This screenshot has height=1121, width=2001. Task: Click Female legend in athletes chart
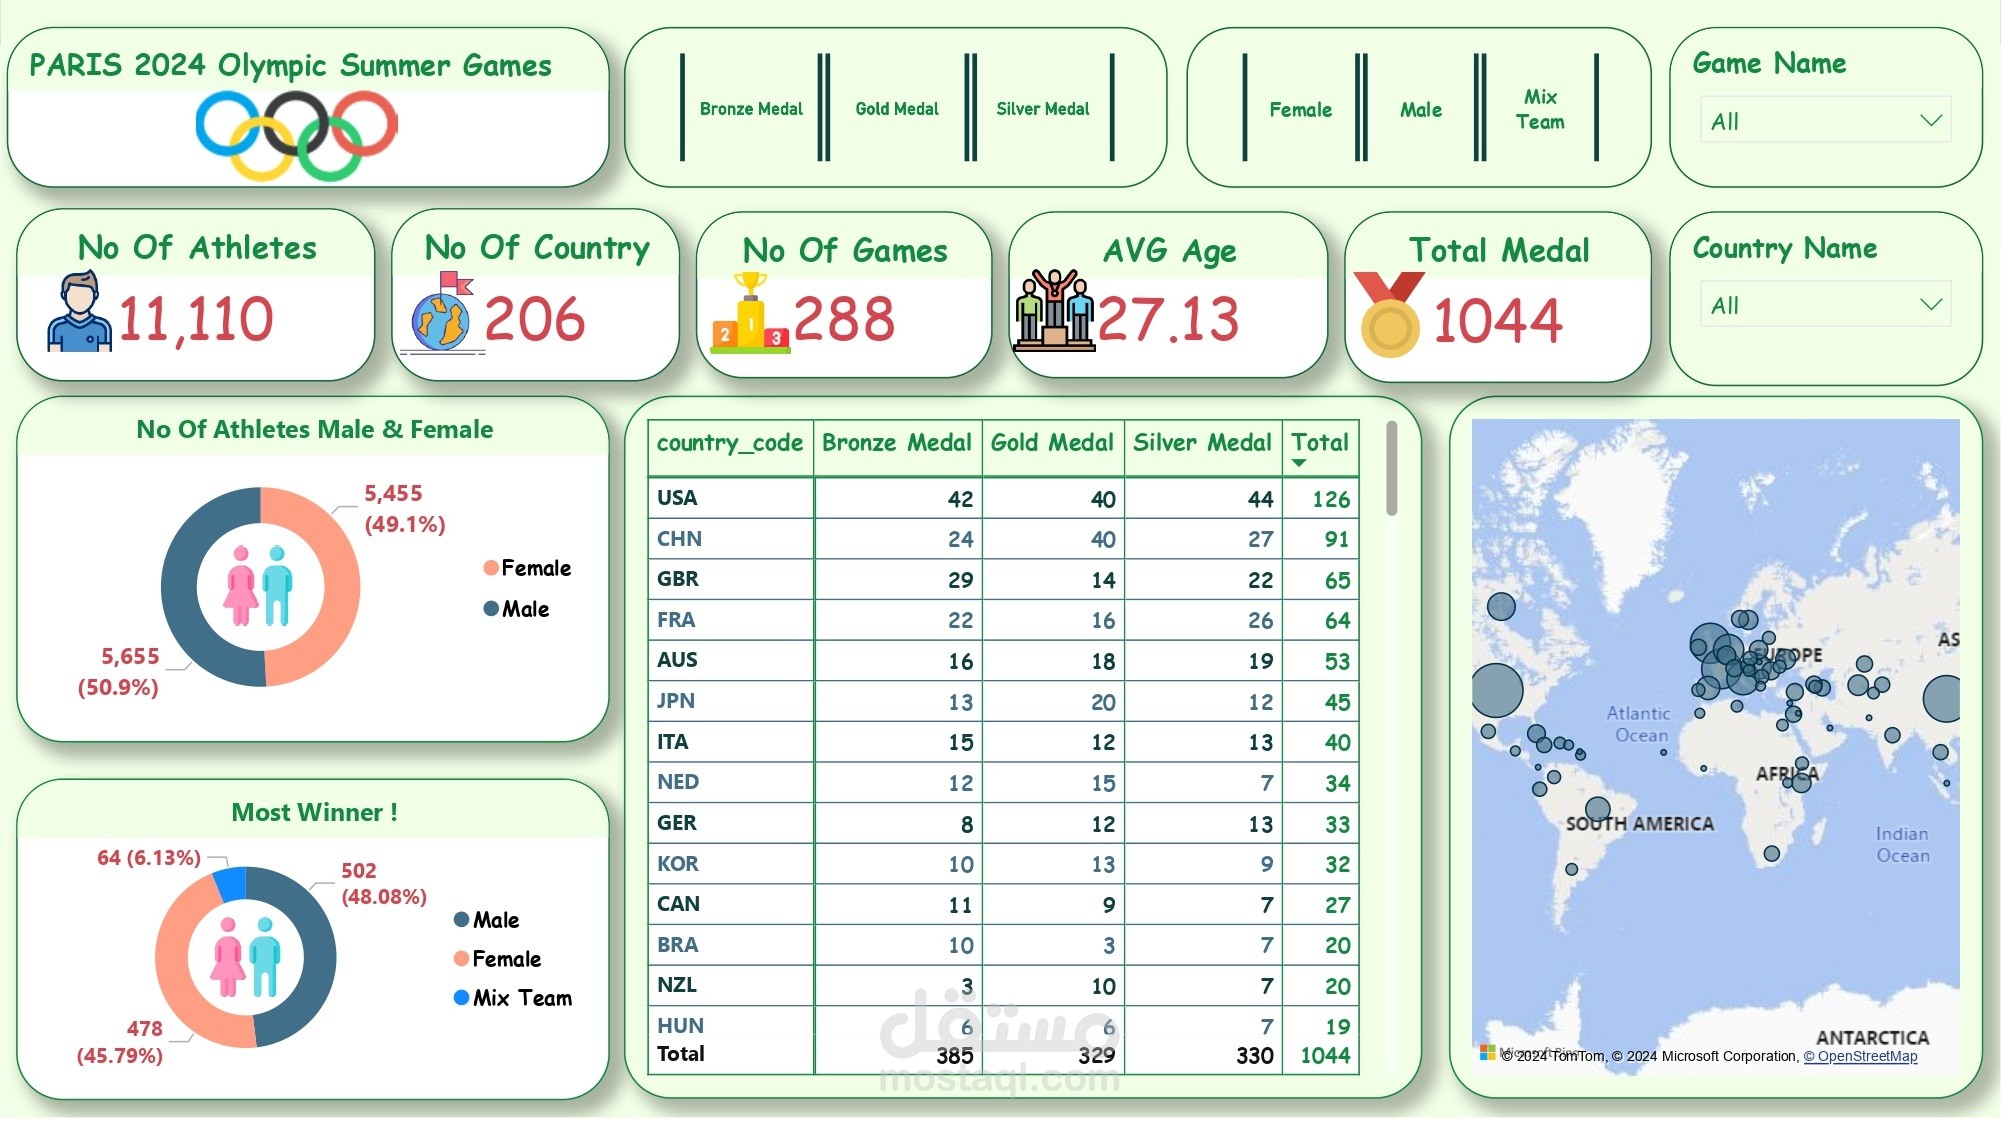[527, 568]
